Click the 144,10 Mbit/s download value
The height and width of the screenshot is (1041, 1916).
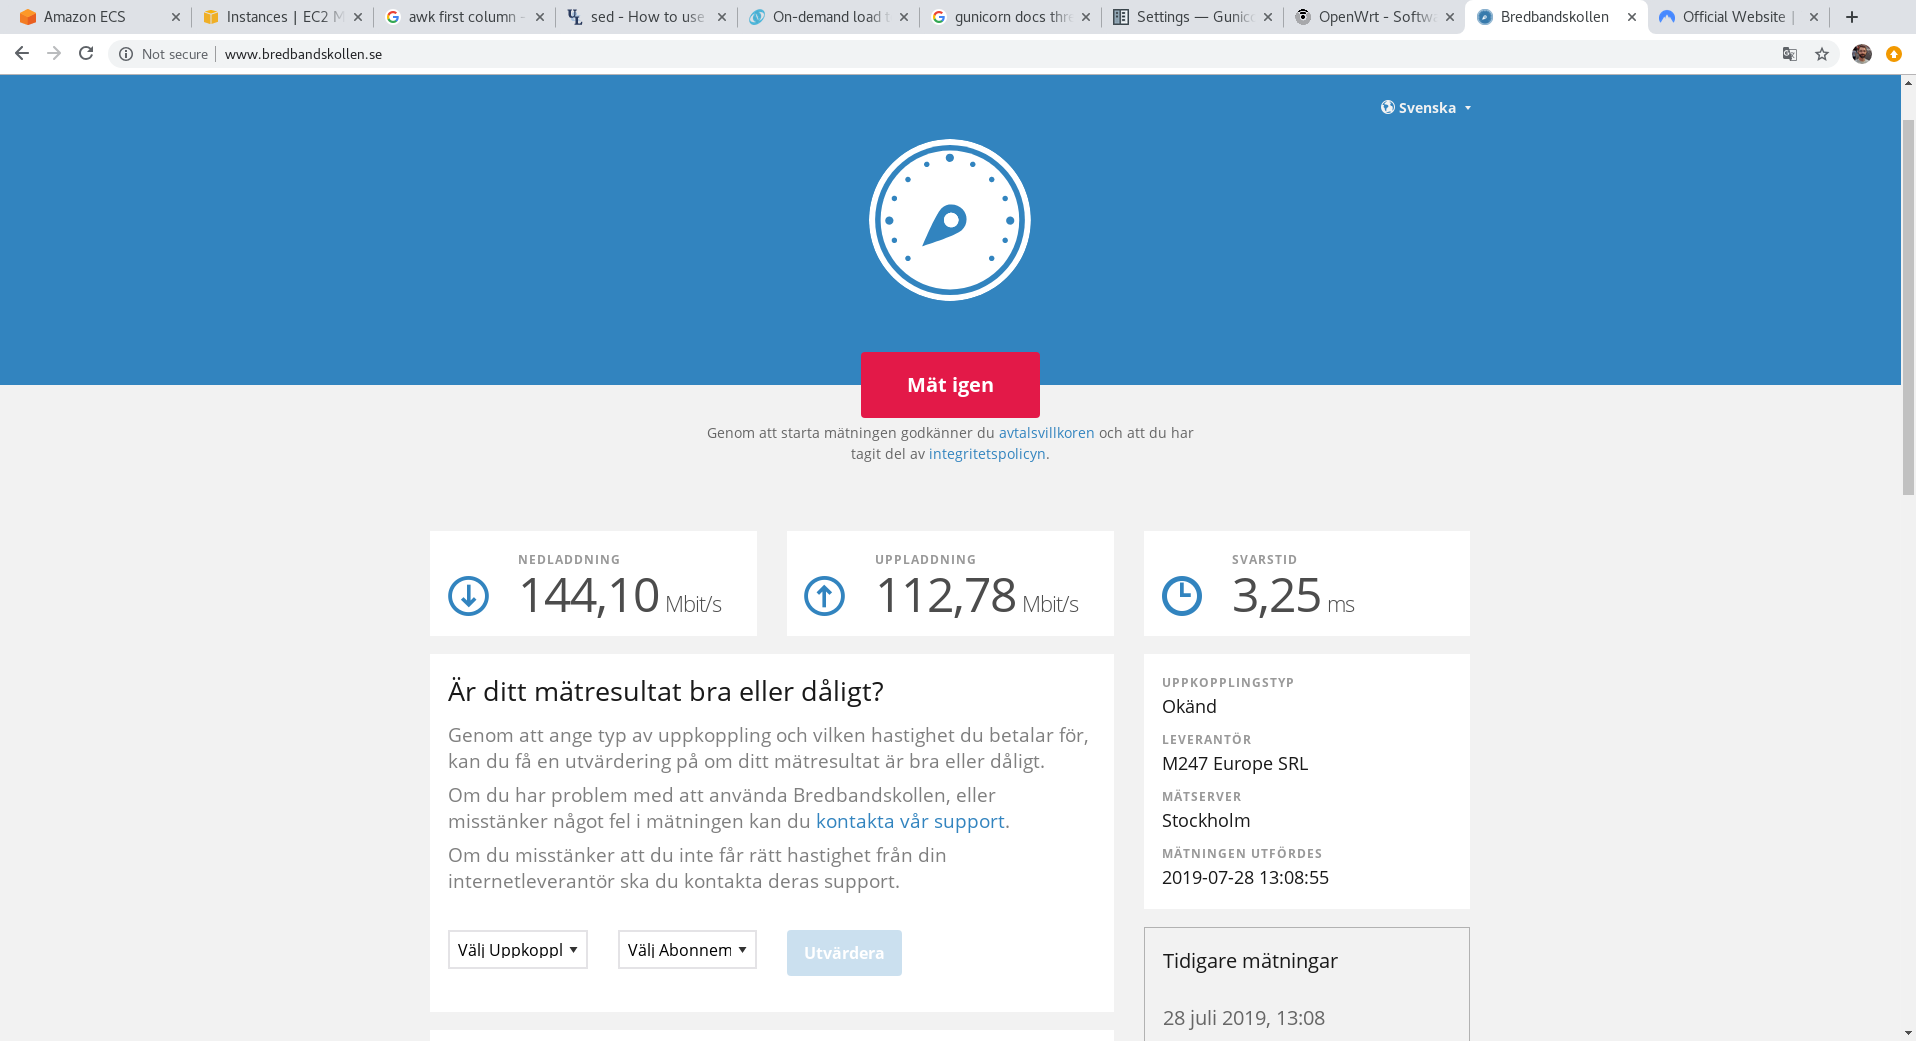click(620, 596)
